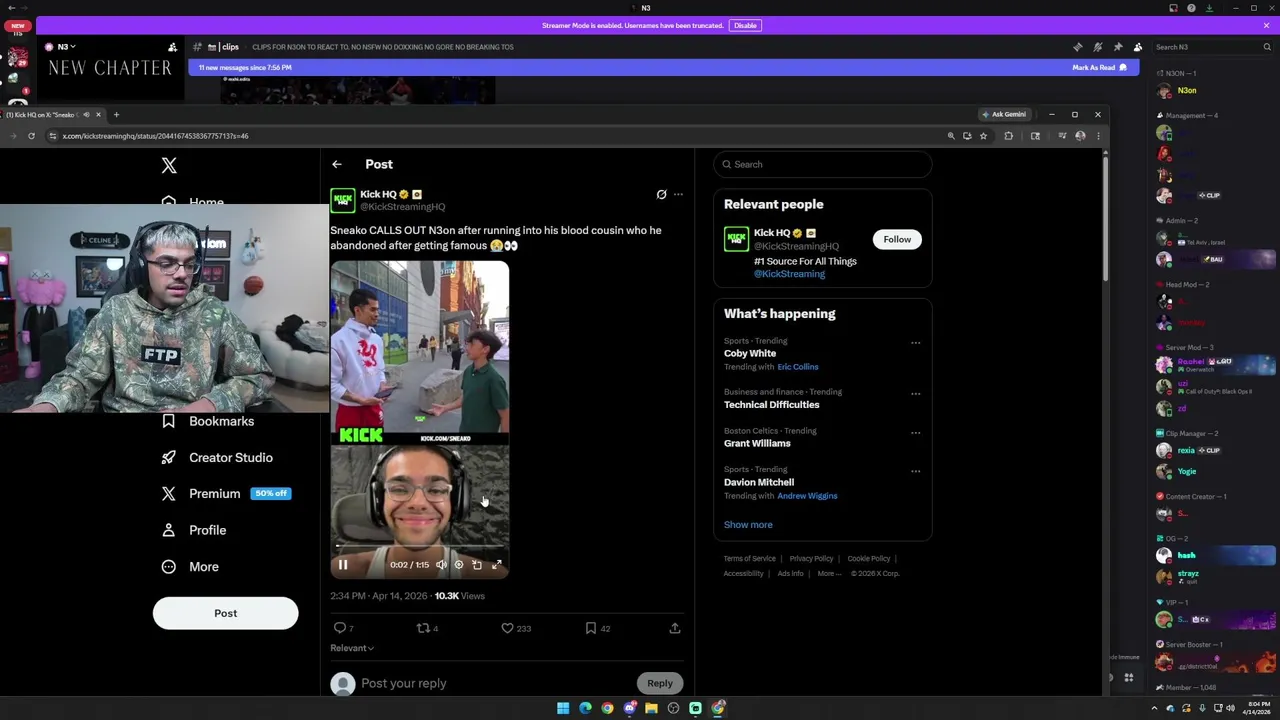Image resolution: width=1280 pixels, height=720 pixels.
Task: Switch the post video to fullscreen
Action: click(496, 565)
